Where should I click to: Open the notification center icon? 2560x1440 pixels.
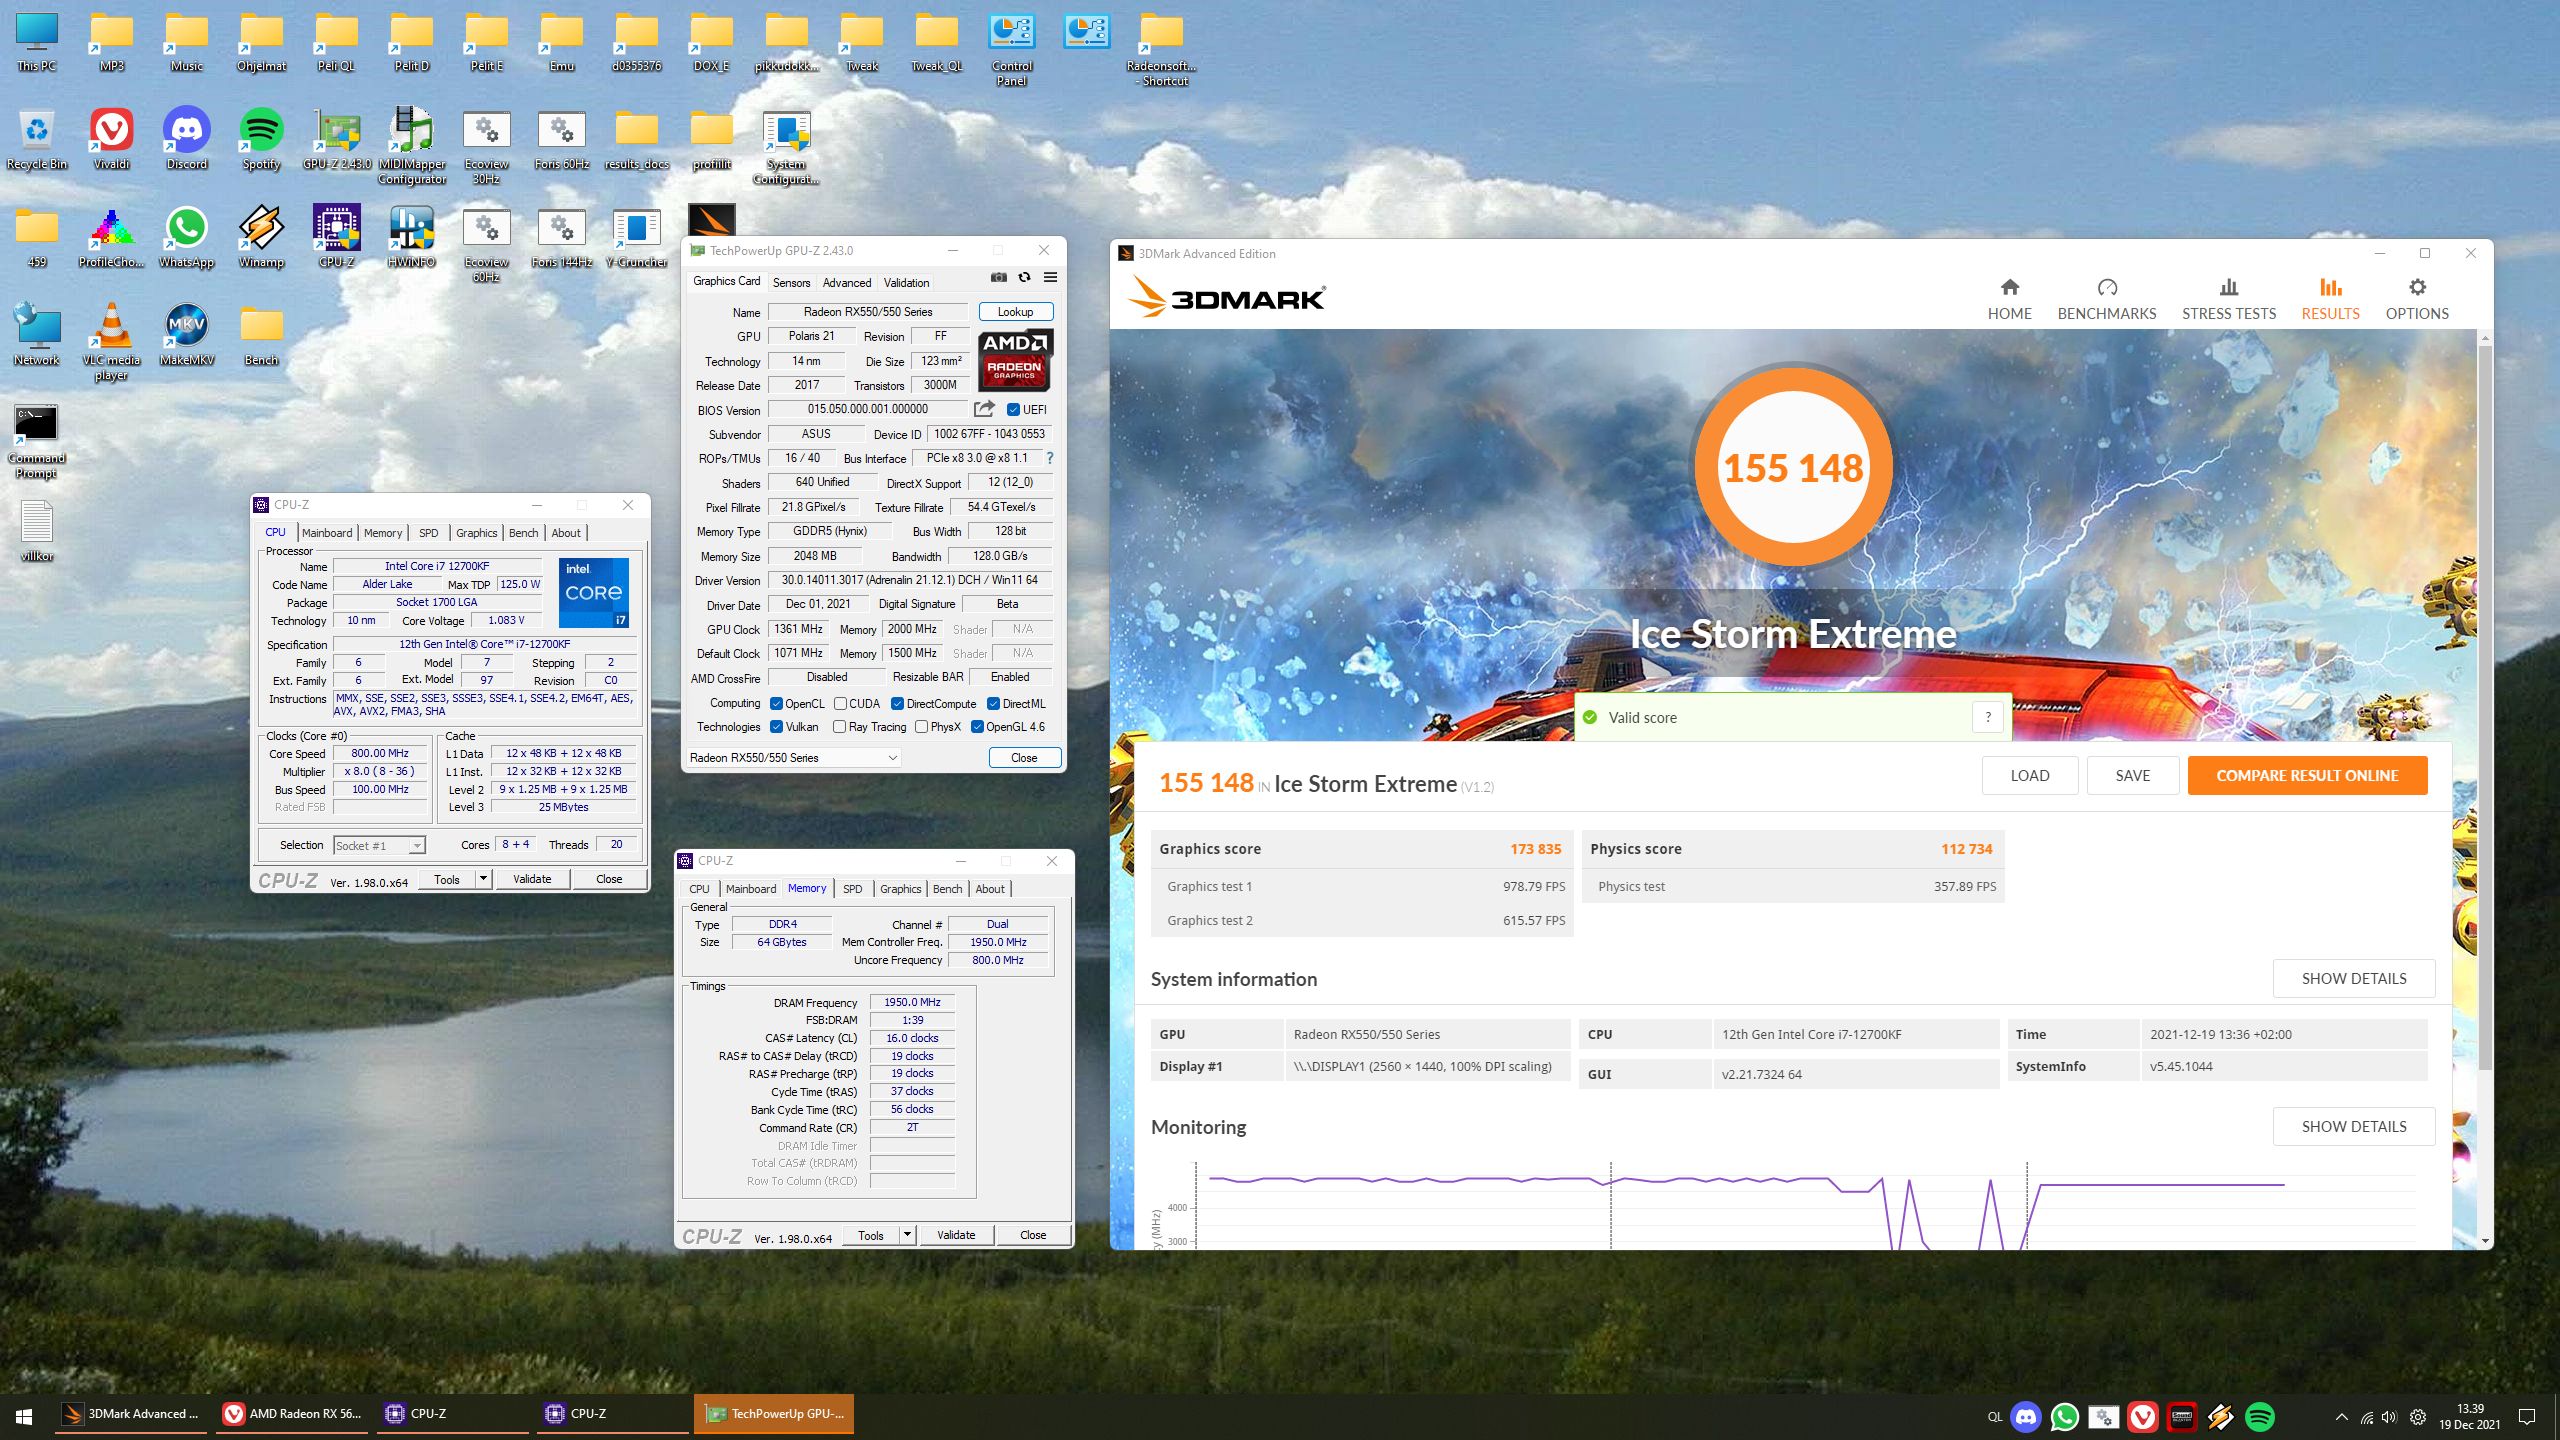[x=2527, y=1417]
